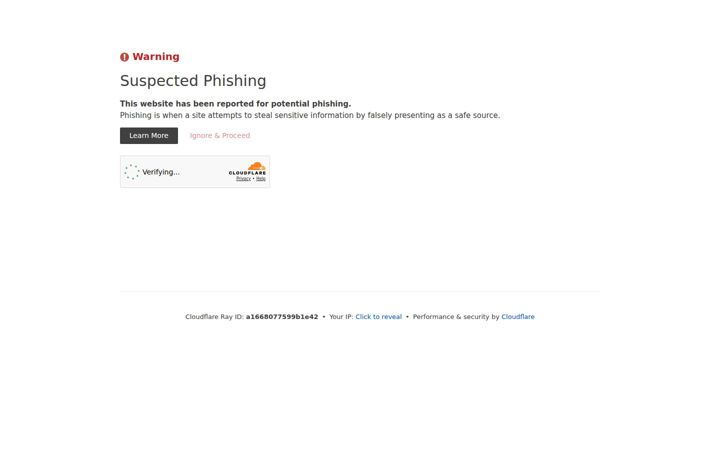
Task: Follow the Cloudflare link in the footer
Action: (518, 317)
